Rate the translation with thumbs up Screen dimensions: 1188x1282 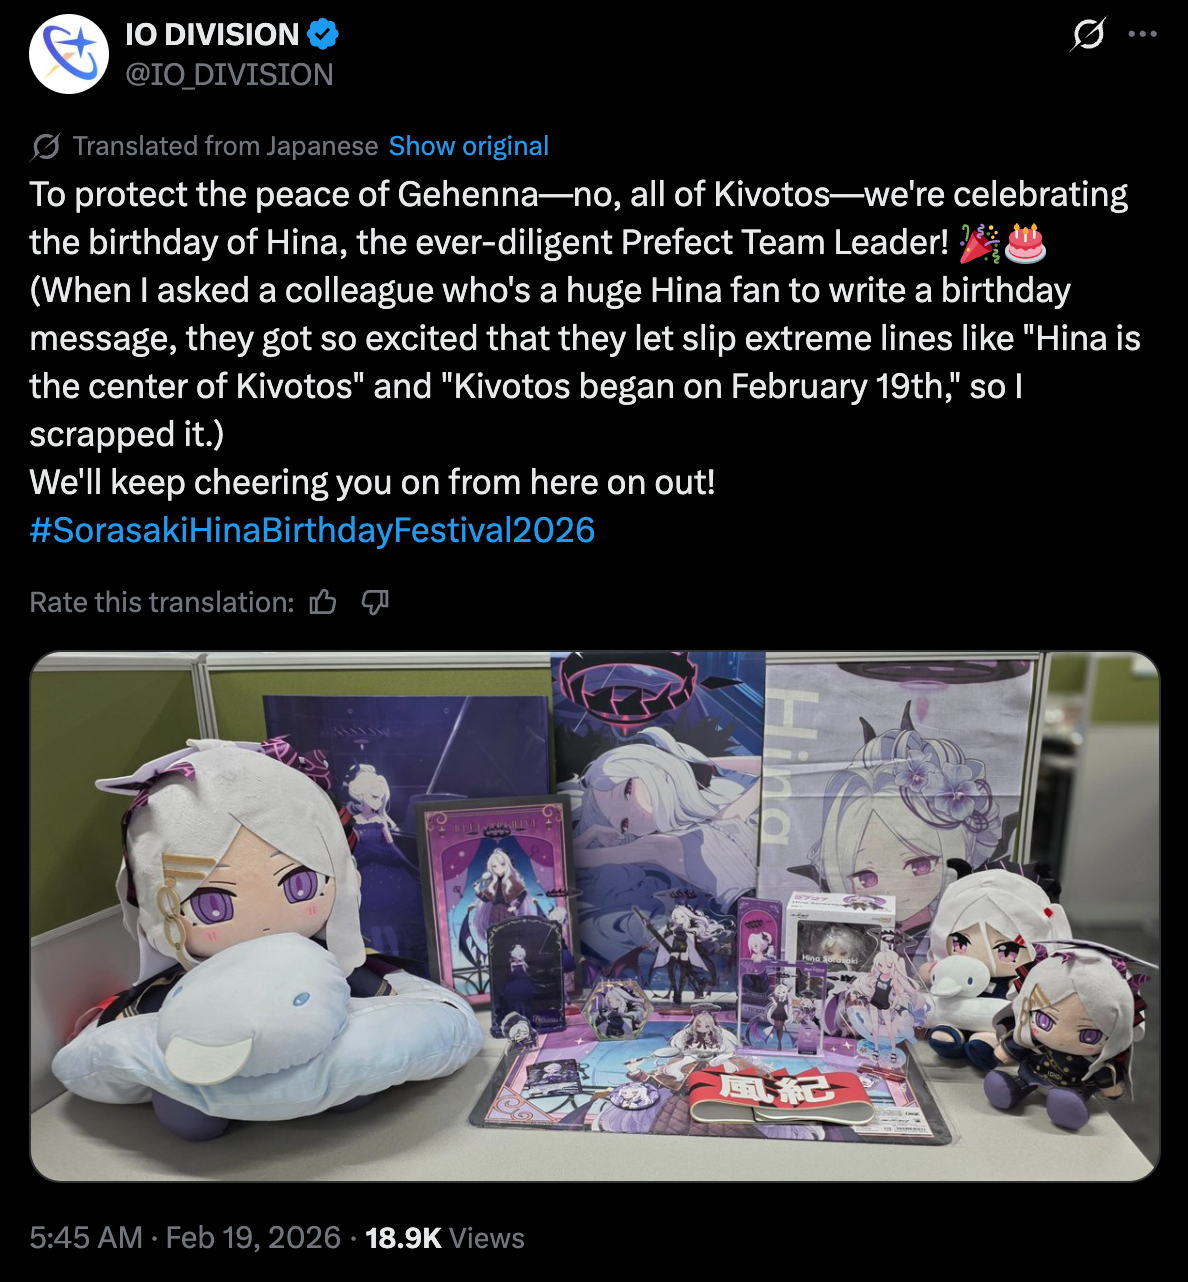(x=323, y=602)
